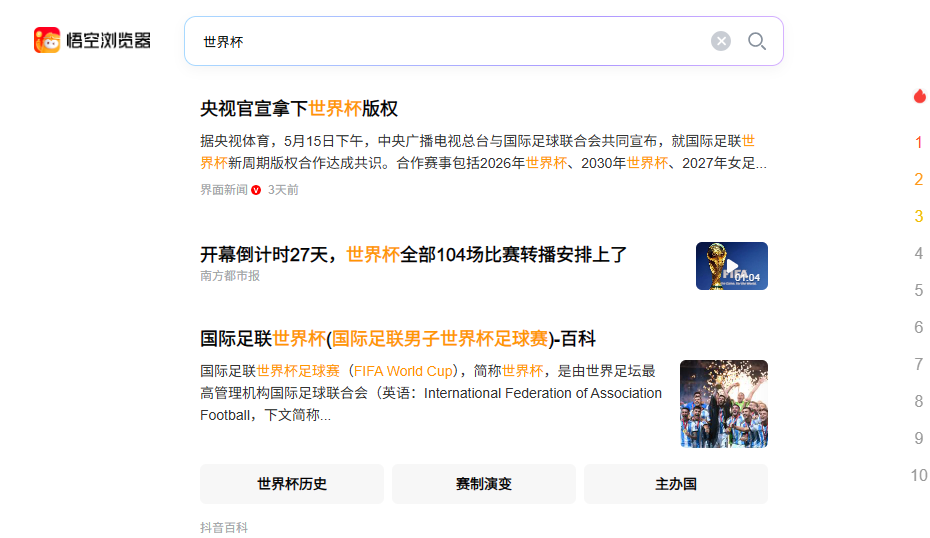Clear the search box with the X icon
The image size is (930, 538).
tap(721, 41)
